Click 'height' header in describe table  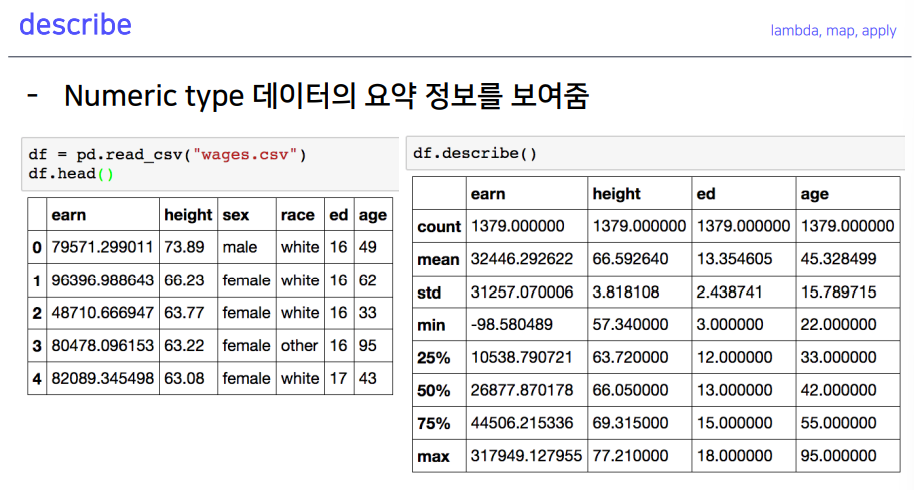click(x=616, y=193)
